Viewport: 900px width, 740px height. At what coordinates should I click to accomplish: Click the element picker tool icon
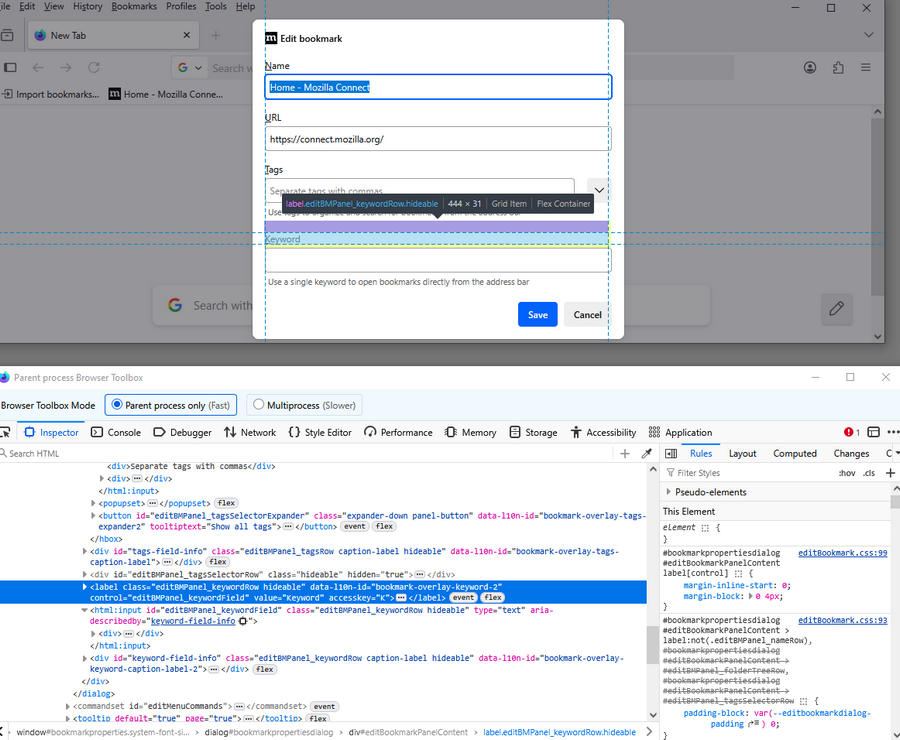pyautogui.click(x=5, y=432)
